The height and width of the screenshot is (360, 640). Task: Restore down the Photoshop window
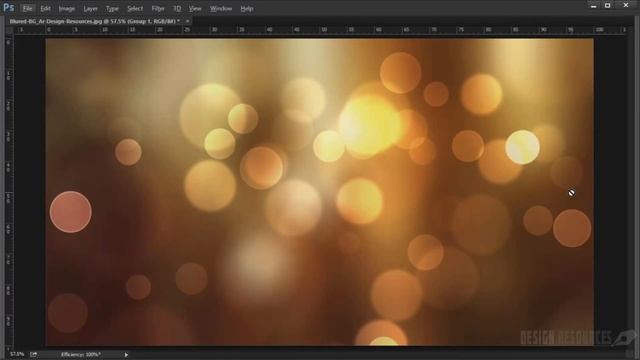(607, 6)
